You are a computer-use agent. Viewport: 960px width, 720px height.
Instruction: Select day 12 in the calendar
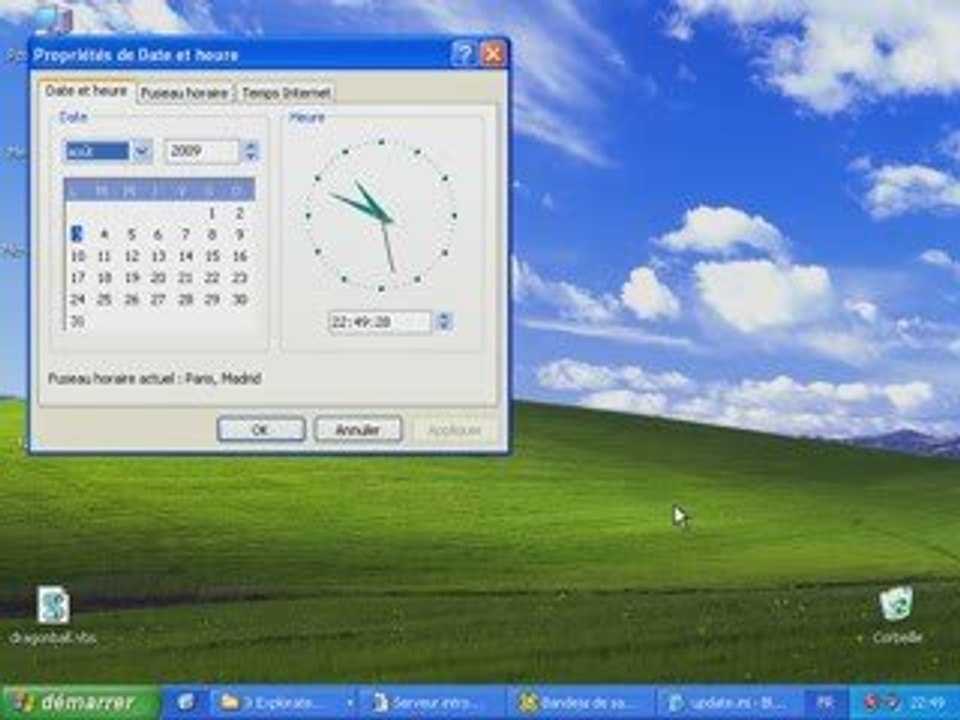pos(131,256)
